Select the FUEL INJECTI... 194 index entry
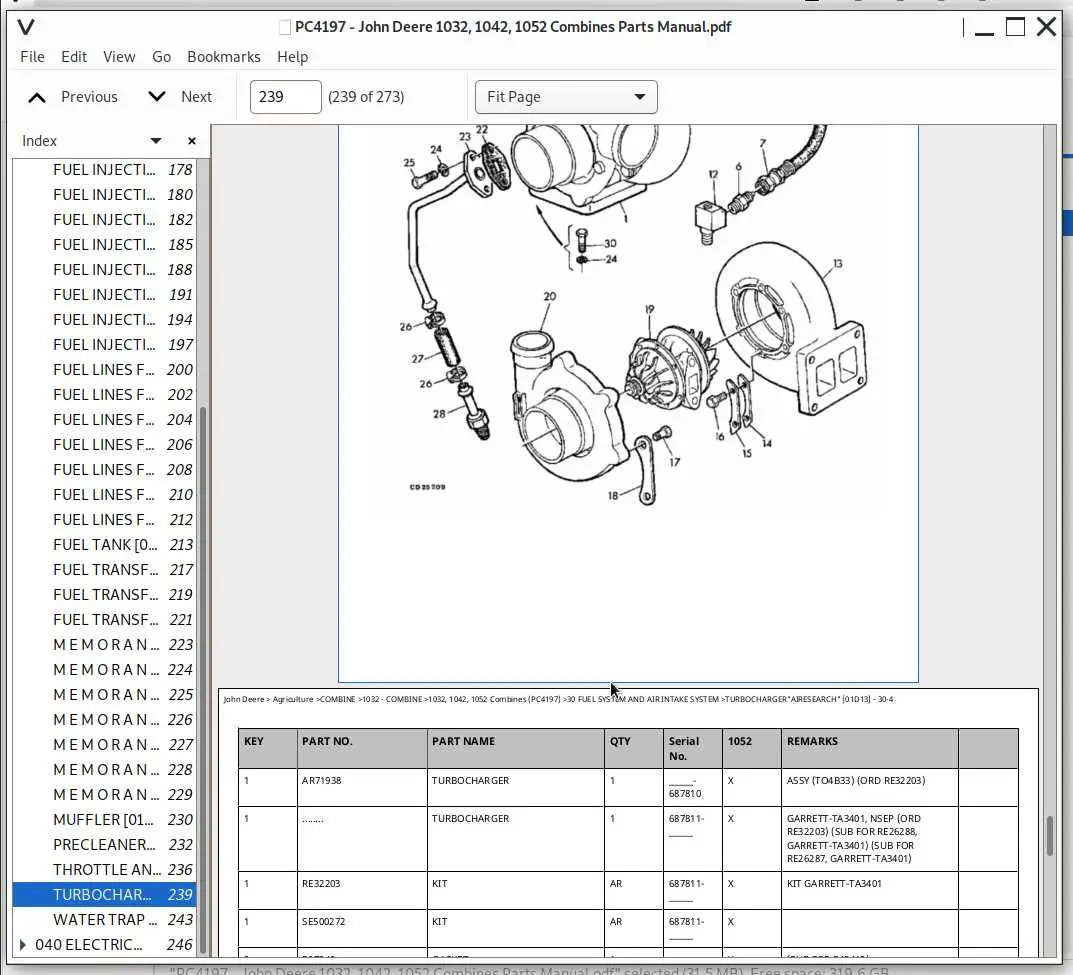1073x975 pixels. click(x=104, y=320)
